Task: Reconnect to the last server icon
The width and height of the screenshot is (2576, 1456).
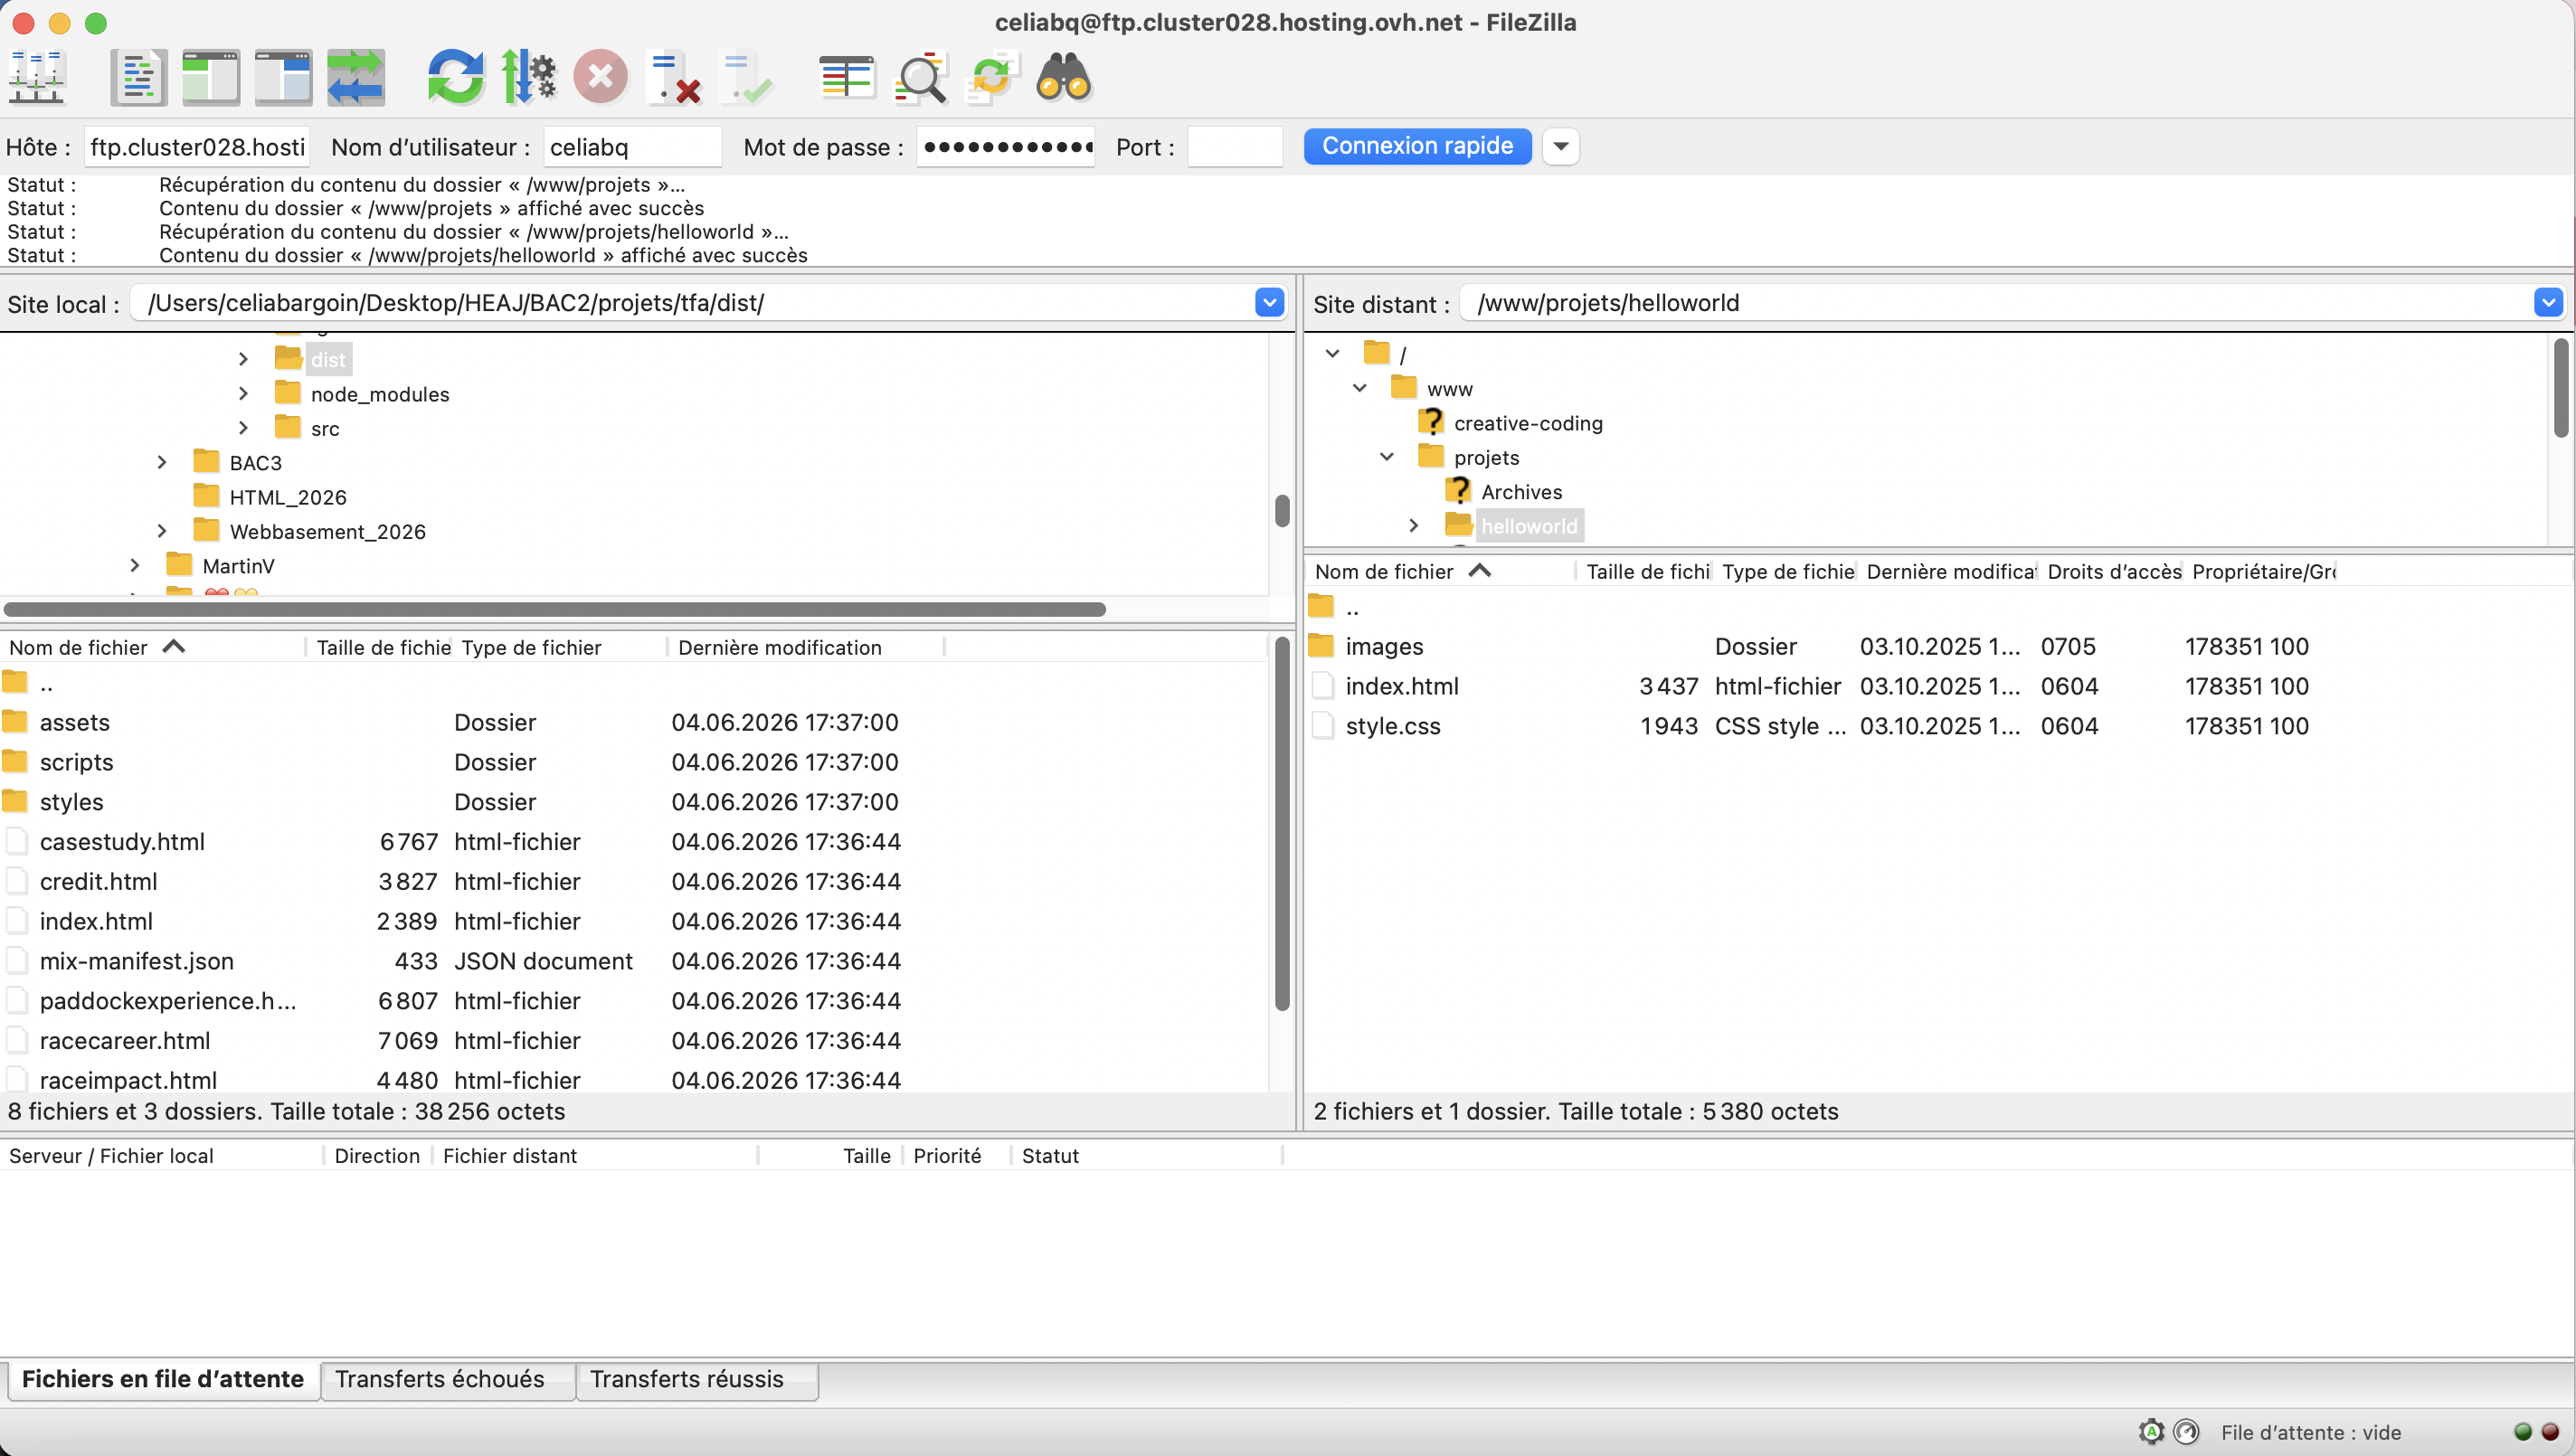Action: point(746,77)
